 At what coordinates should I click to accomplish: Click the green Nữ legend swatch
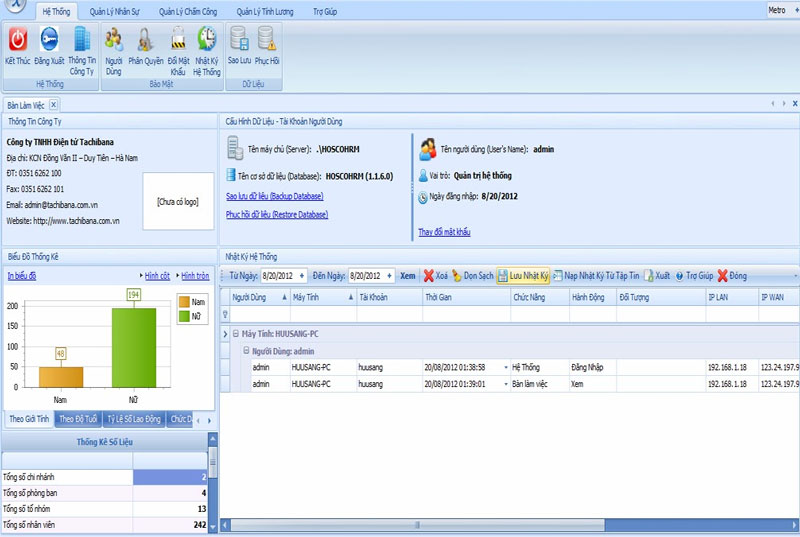pos(183,316)
